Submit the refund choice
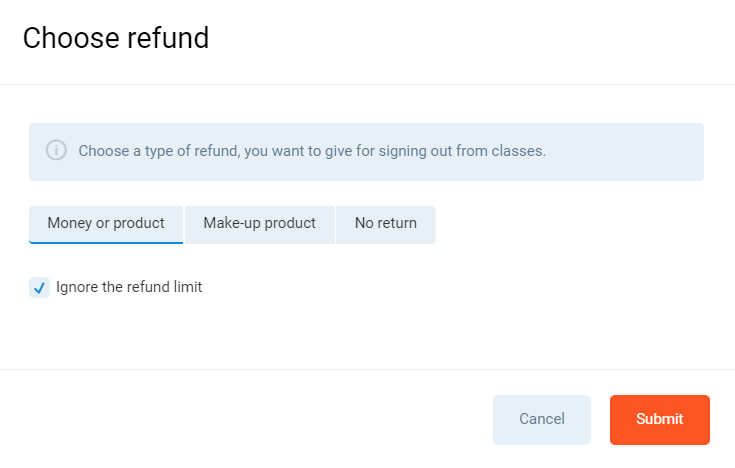The width and height of the screenshot is (735, 468). click(659, 419)
